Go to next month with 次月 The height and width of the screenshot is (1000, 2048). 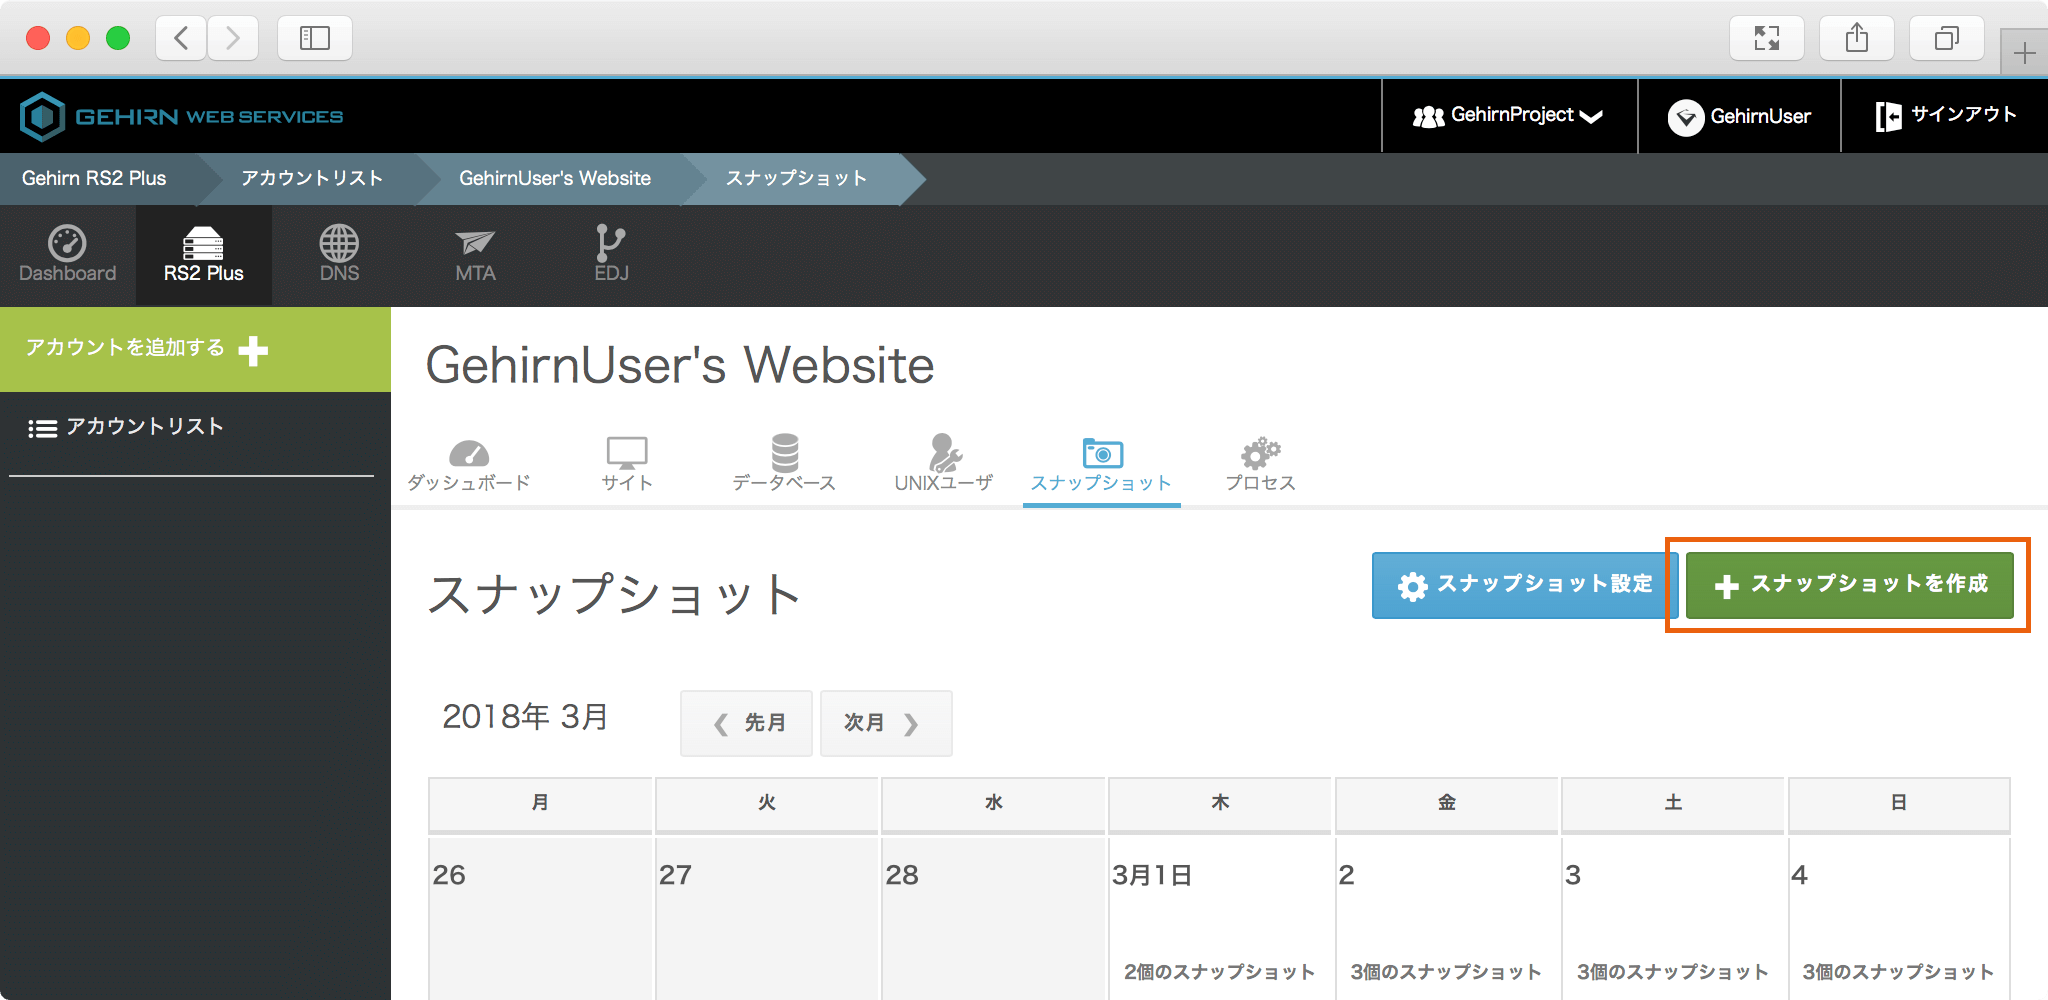885,723
